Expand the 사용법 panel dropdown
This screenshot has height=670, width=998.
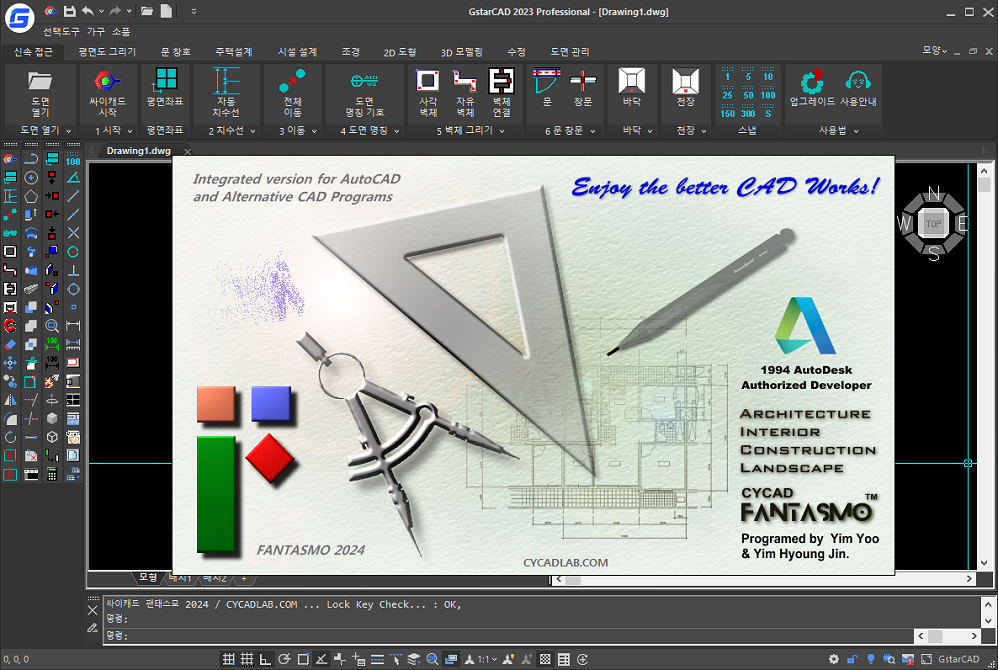point(856,131)
